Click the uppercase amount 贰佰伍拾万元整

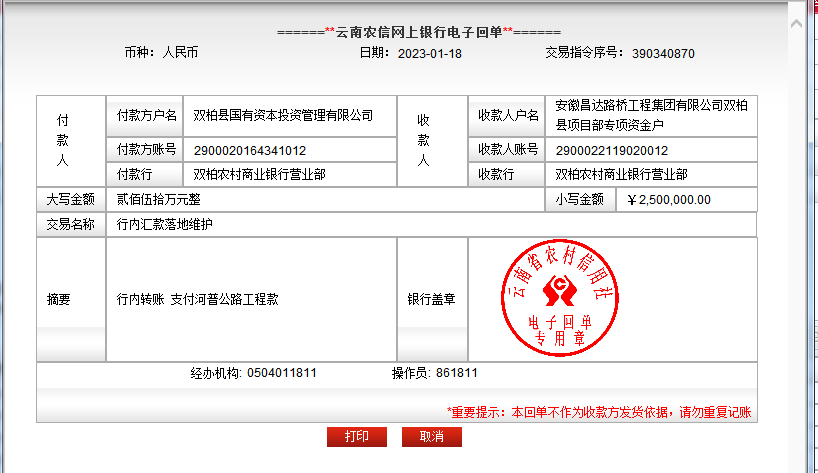158,199
